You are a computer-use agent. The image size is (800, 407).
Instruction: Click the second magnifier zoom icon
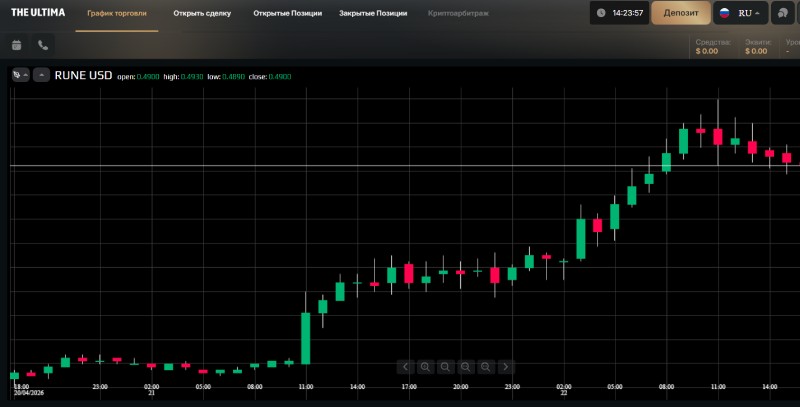click(445, 366)
